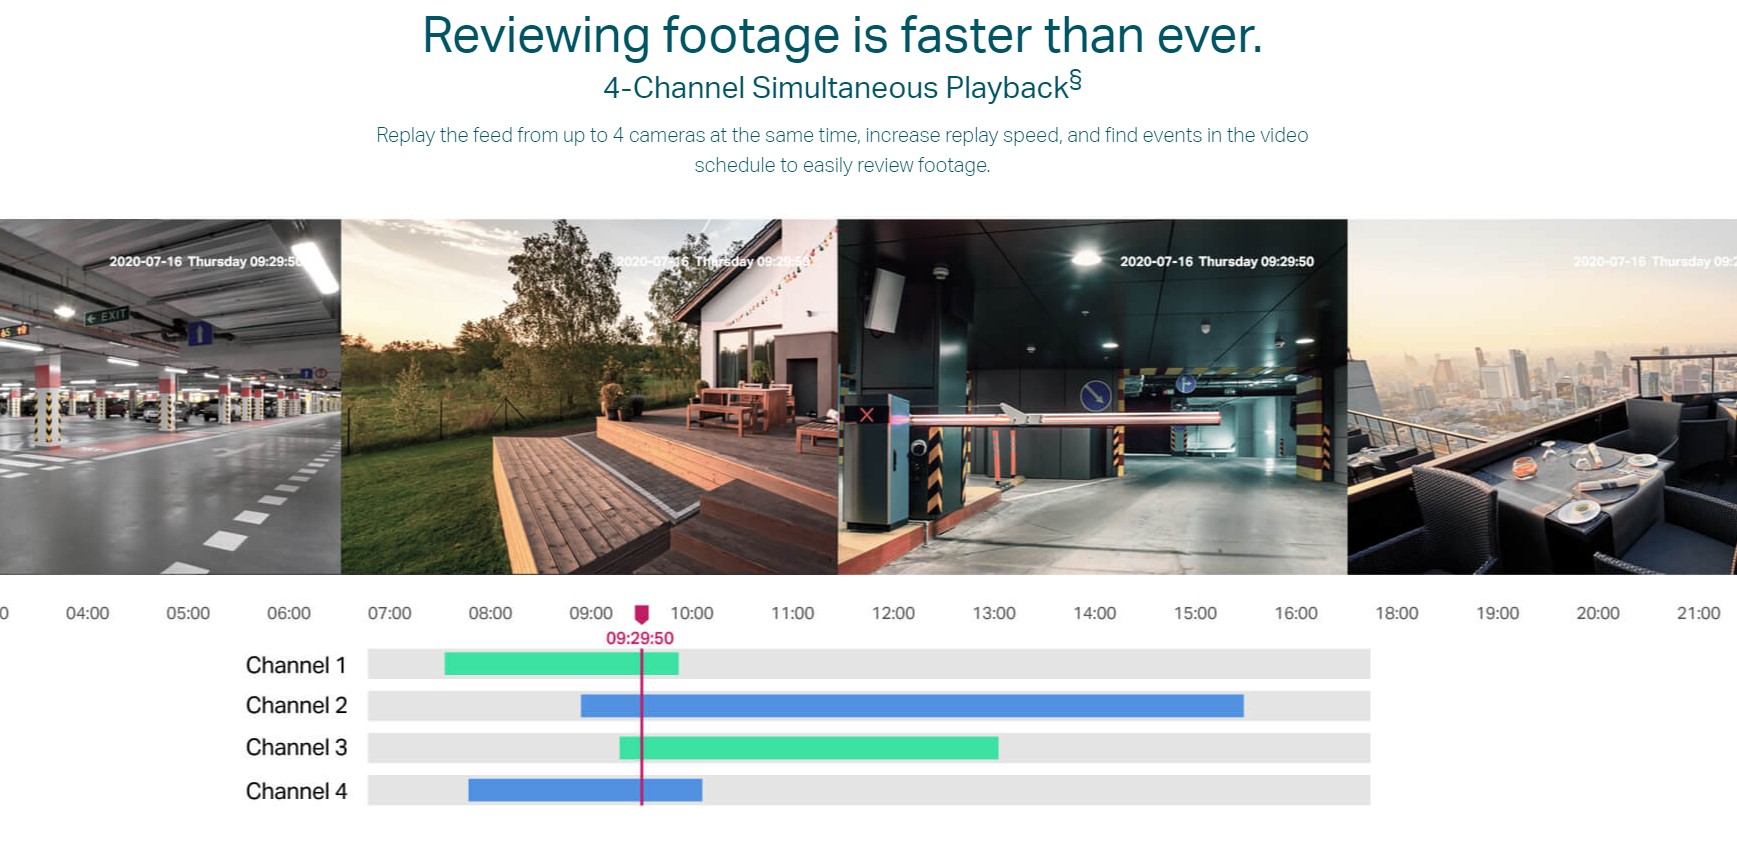Click the 09:00 timeline tick

(x=591, y=613)
